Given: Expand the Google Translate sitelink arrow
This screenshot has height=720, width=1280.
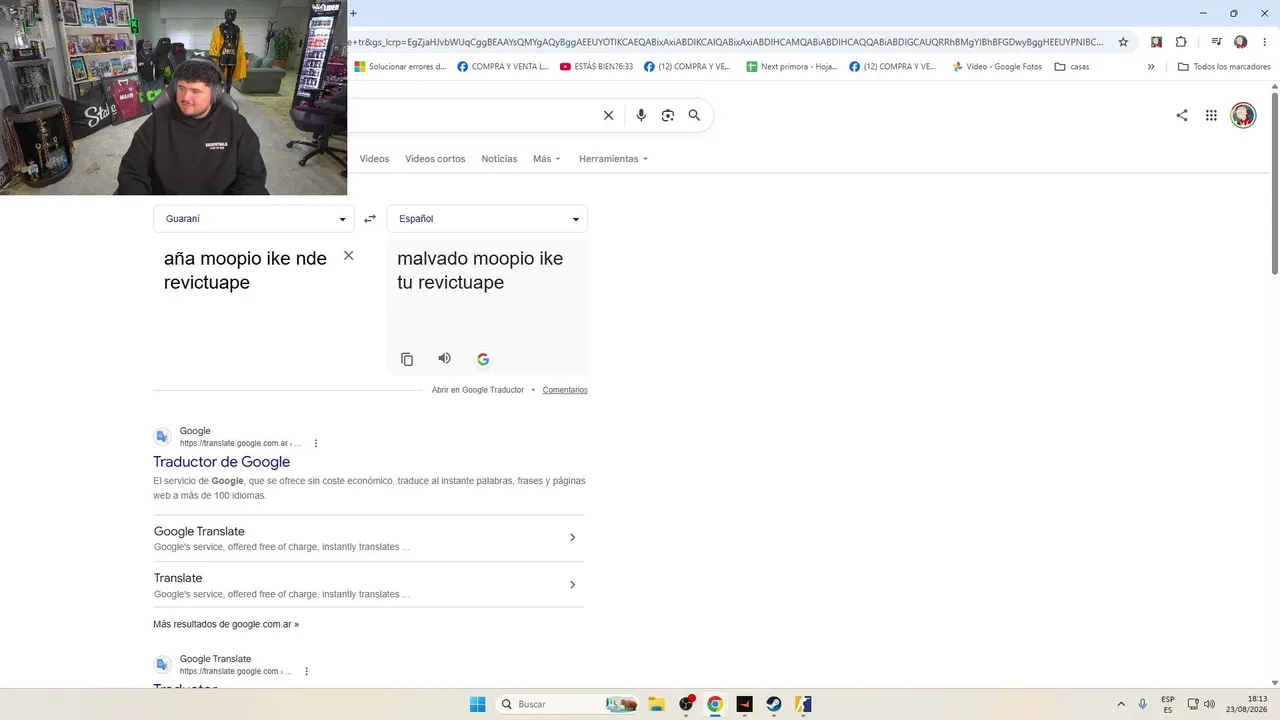Looking at the screenshot, I should tap(572, 538).
